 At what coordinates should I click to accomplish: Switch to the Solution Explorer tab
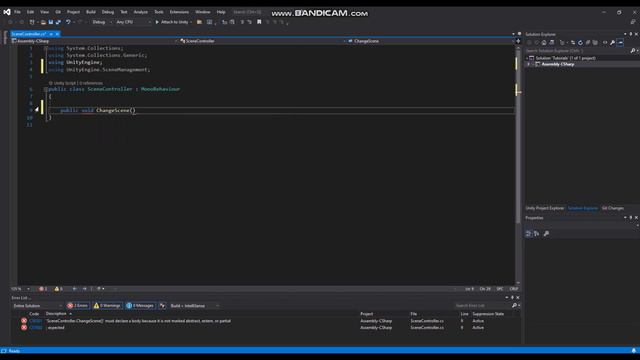point(582,208)
